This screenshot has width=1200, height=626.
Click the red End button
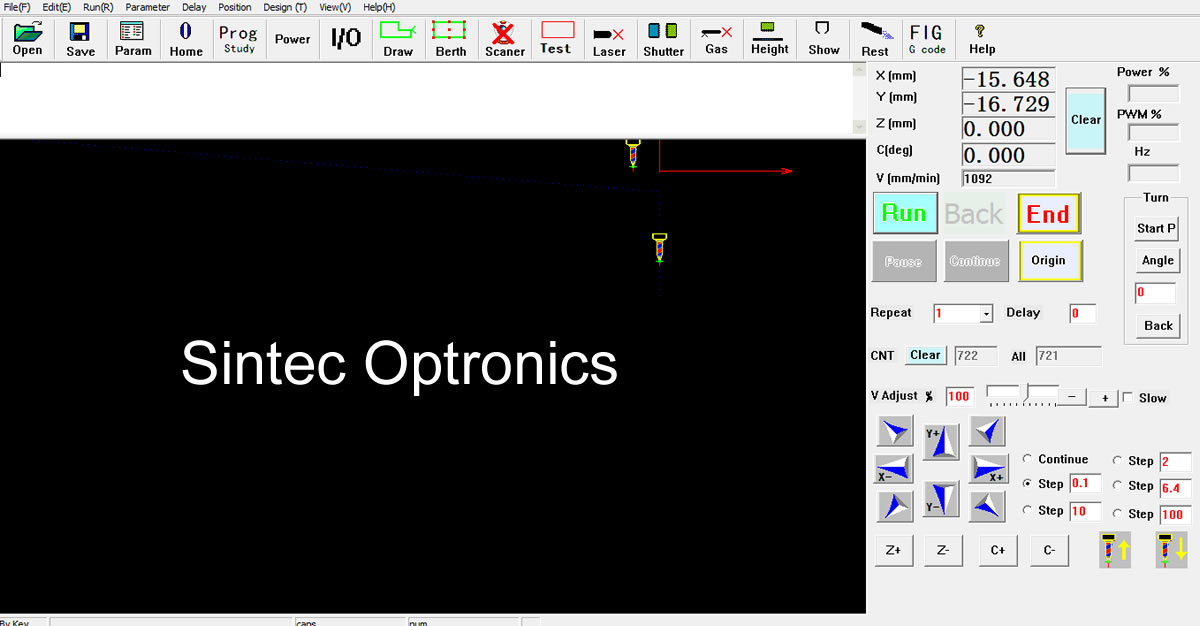coord(1048,213)
